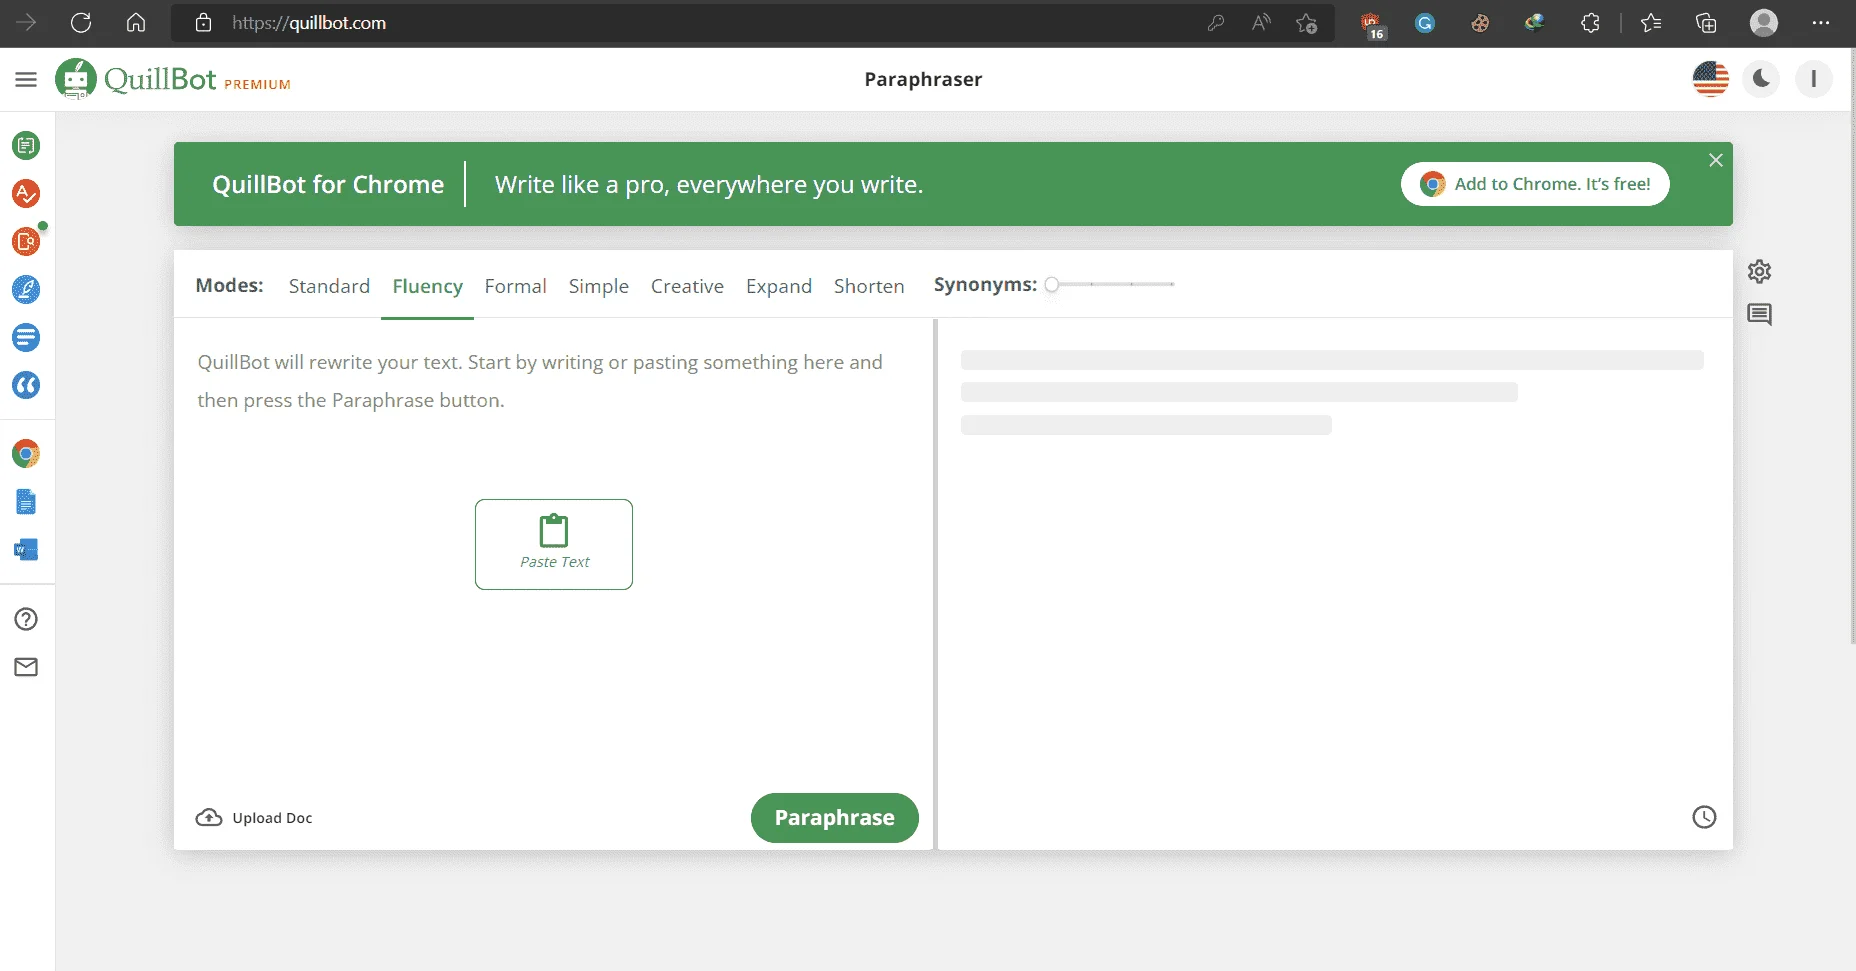This screenshot has height=971, width=1856.
Task: Select the Fluency mode tab
Action: coord(427,286)
